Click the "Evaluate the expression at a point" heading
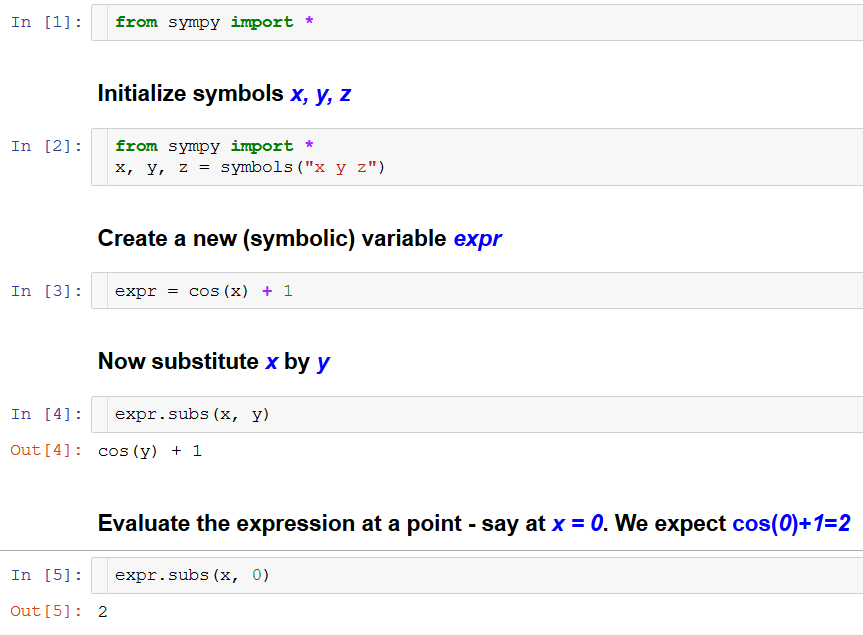 (321, 523)
